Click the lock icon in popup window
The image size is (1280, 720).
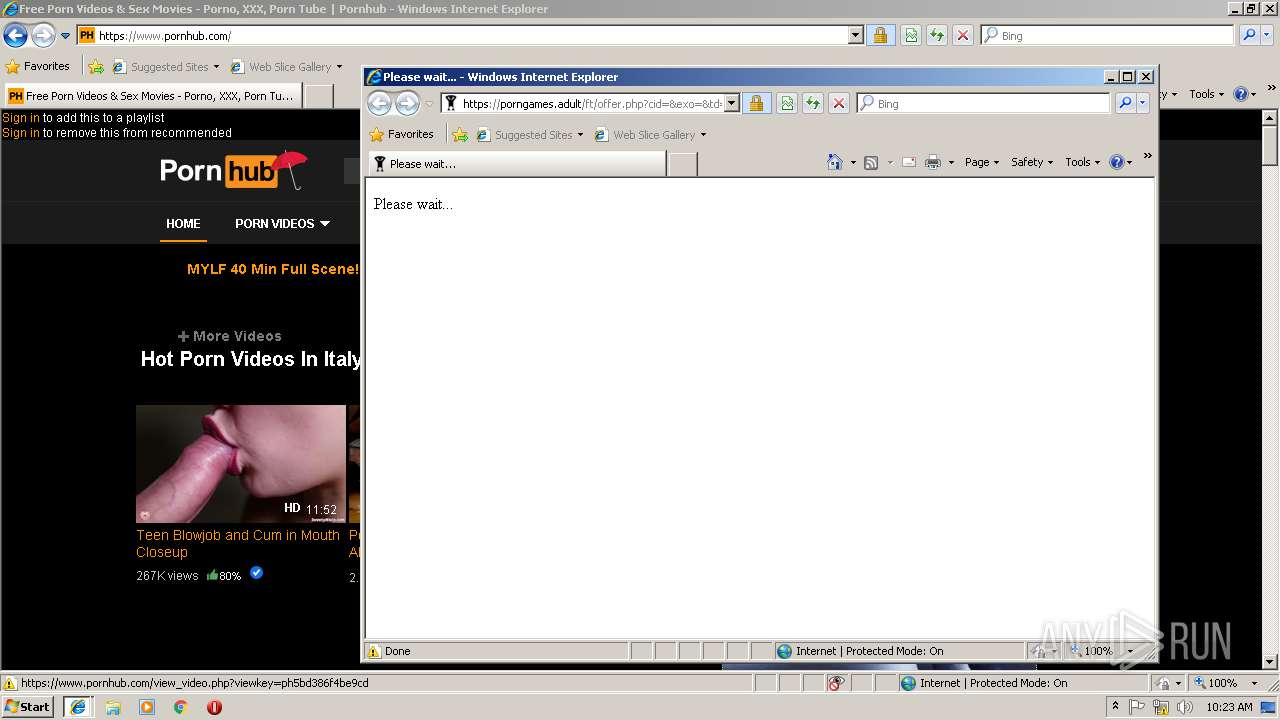(x=756, y=104)
